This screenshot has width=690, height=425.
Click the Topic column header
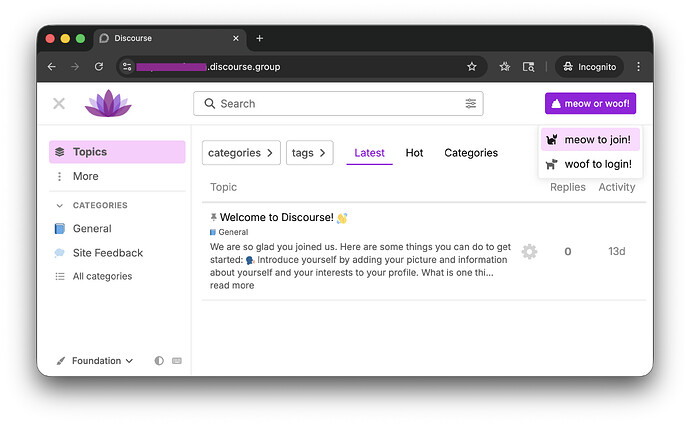tap(224, 187)
